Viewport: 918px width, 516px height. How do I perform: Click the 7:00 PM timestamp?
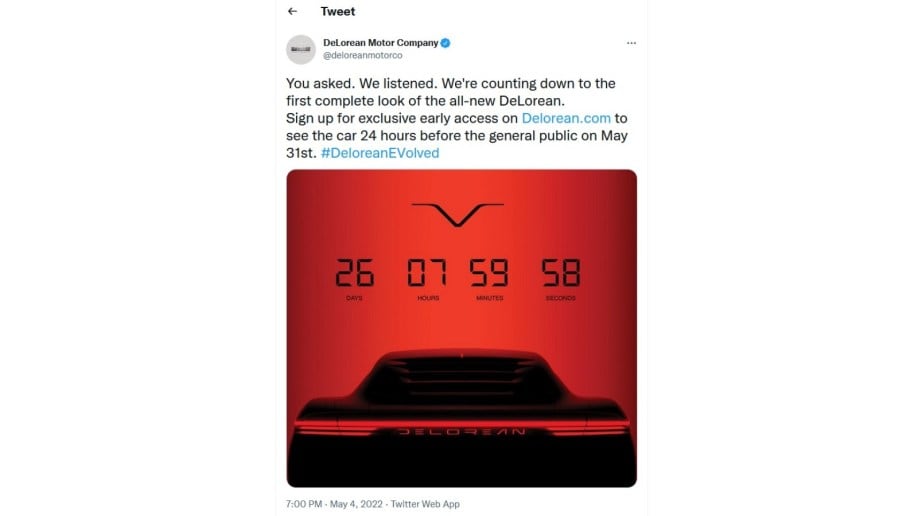coord(304,504)
